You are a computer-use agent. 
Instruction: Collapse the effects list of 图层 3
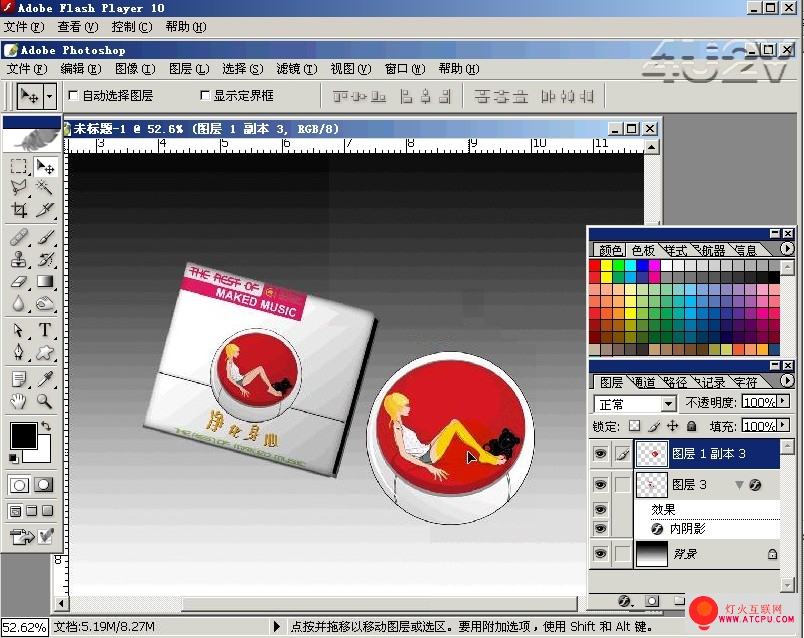point(739,485)
